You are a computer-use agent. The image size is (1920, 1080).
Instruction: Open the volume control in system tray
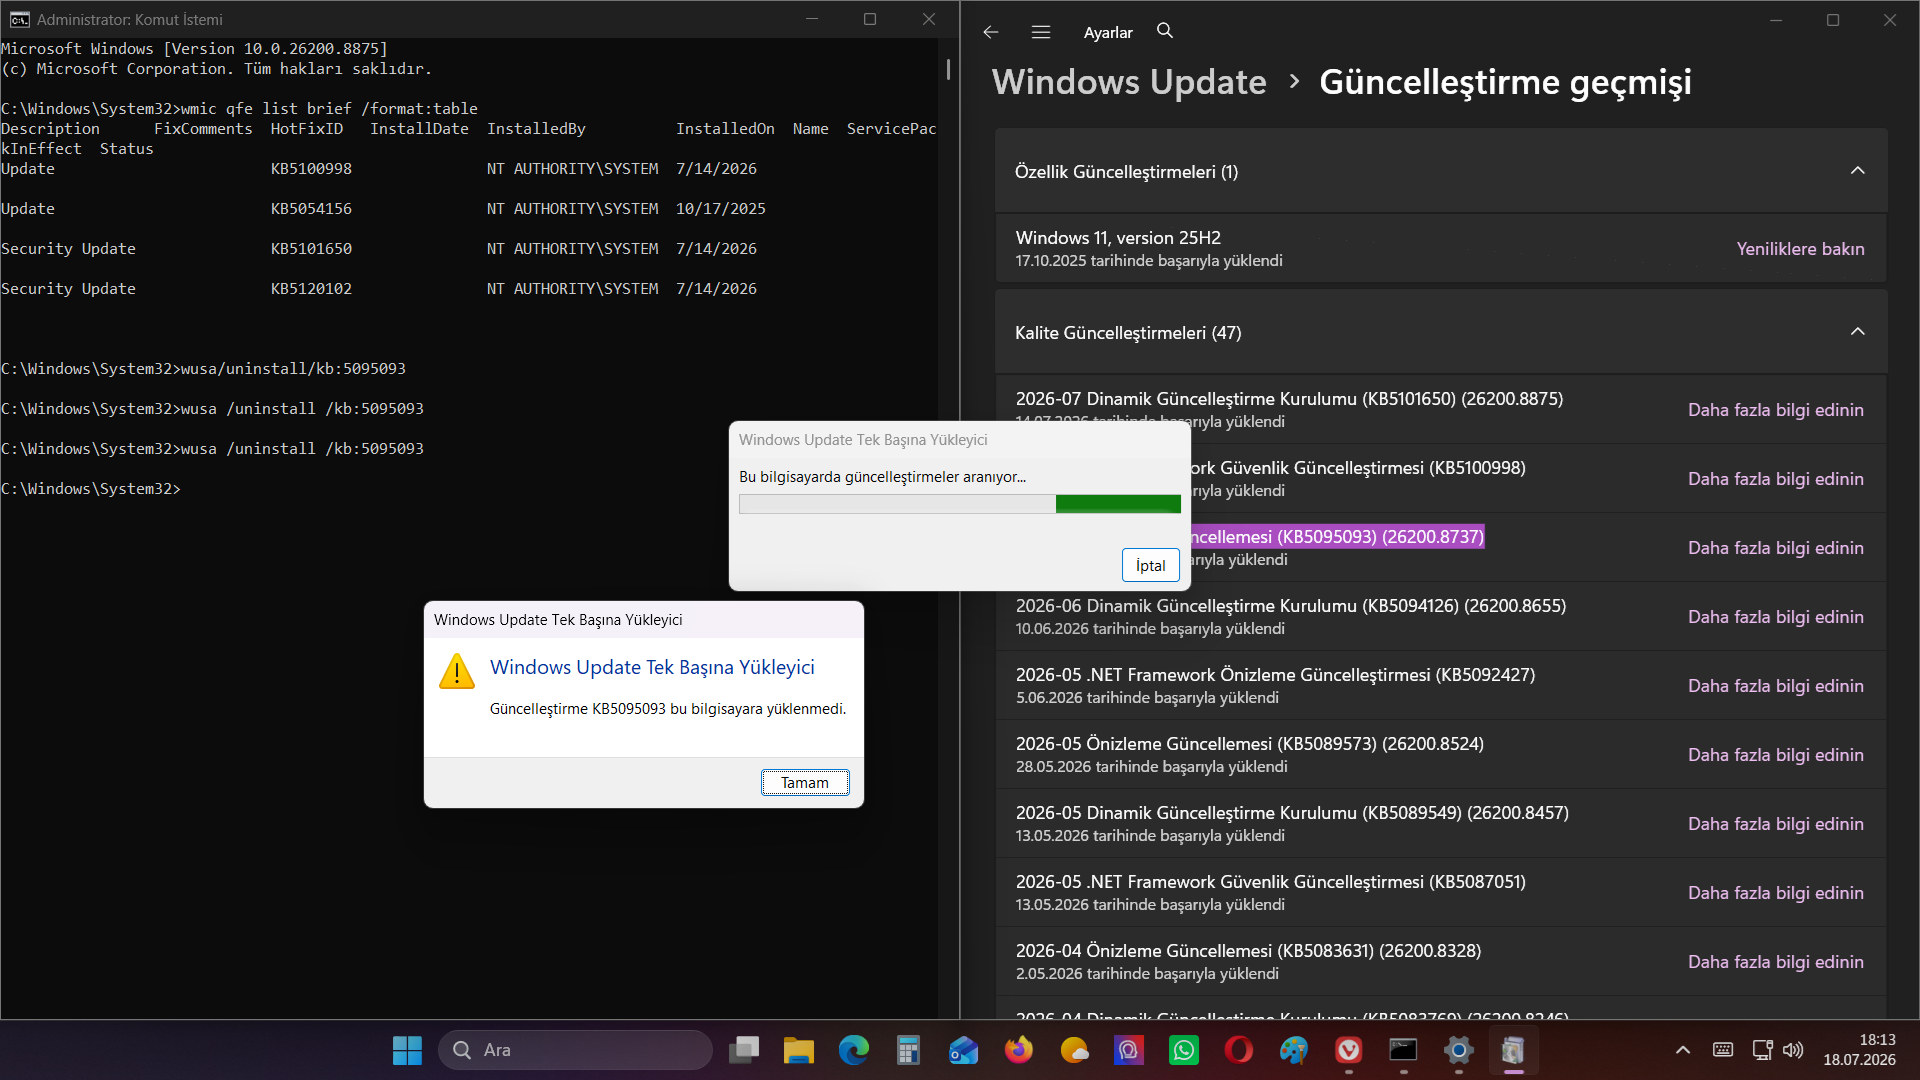point(1793,1050)
